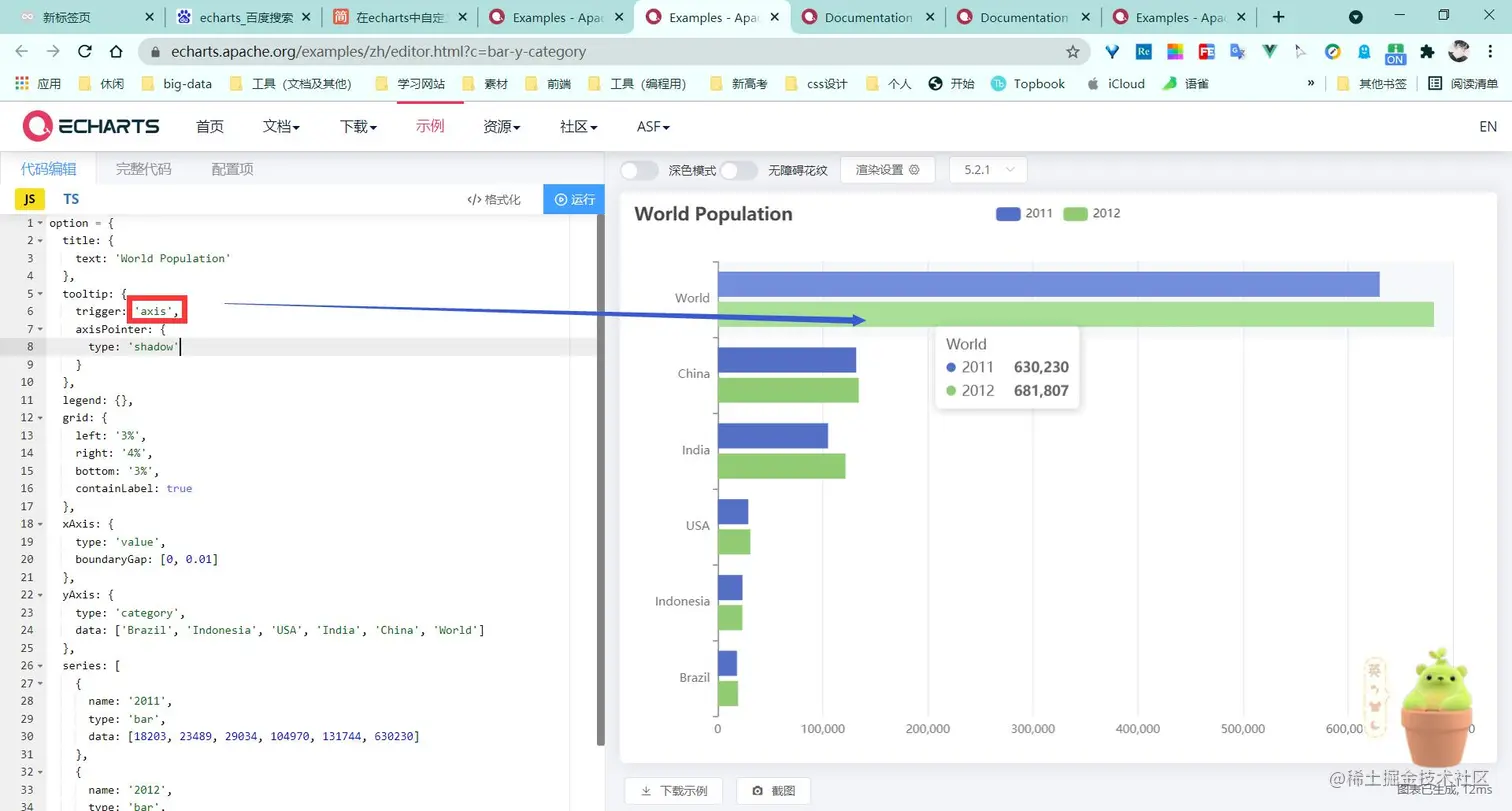Show more bookmarks with the » chevron

pyautogui.click(x=1311, y=84)
